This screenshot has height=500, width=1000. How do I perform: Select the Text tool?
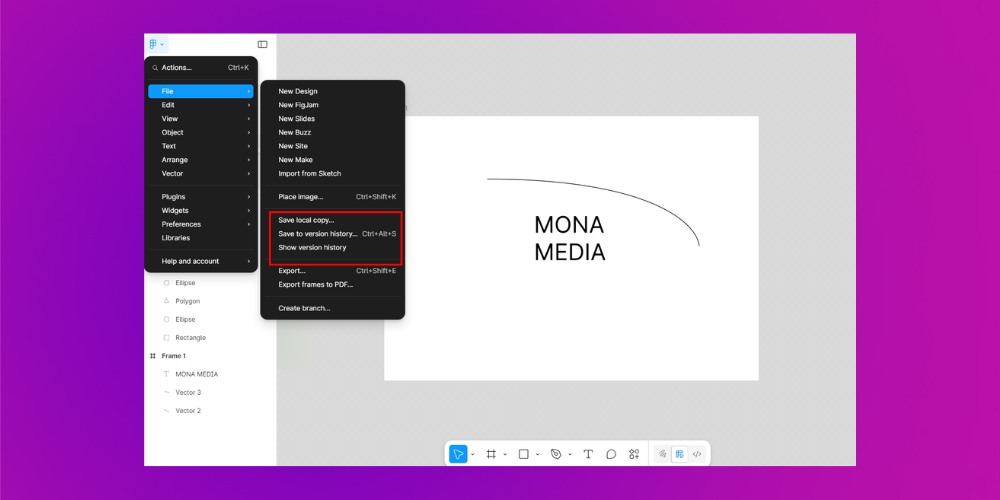click(x=588, y=454)
